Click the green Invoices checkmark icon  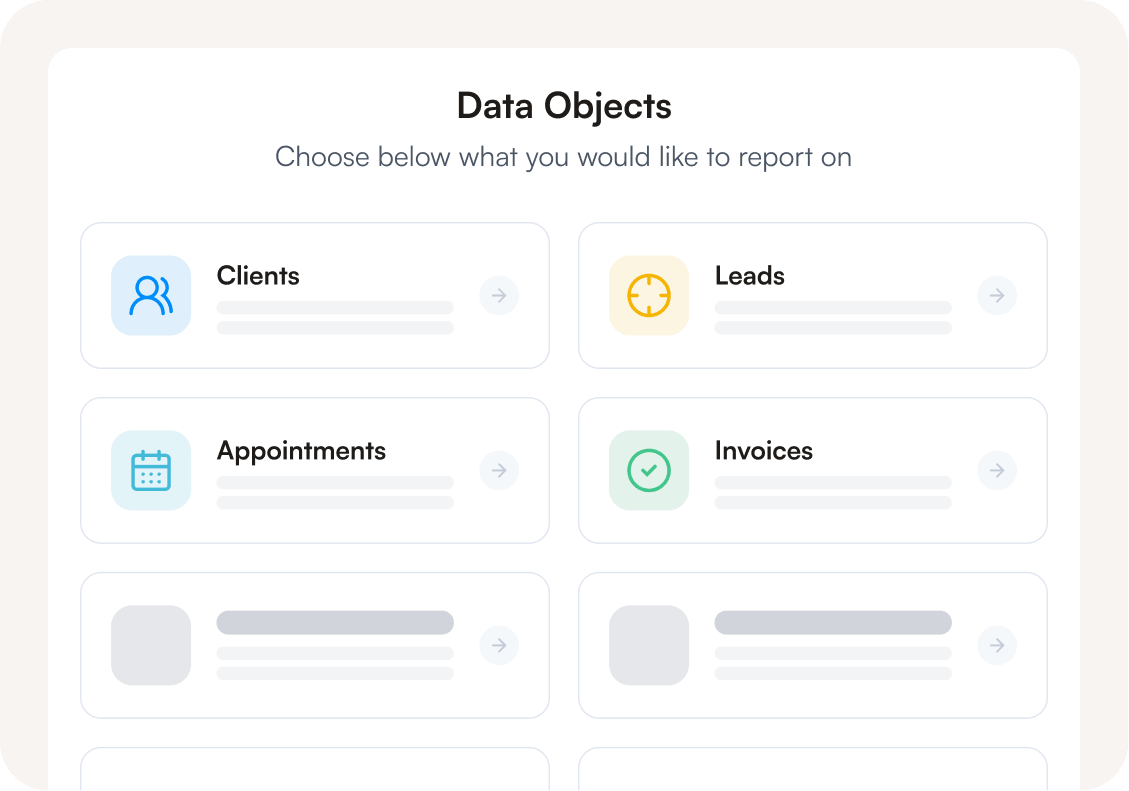coord(649,470)
